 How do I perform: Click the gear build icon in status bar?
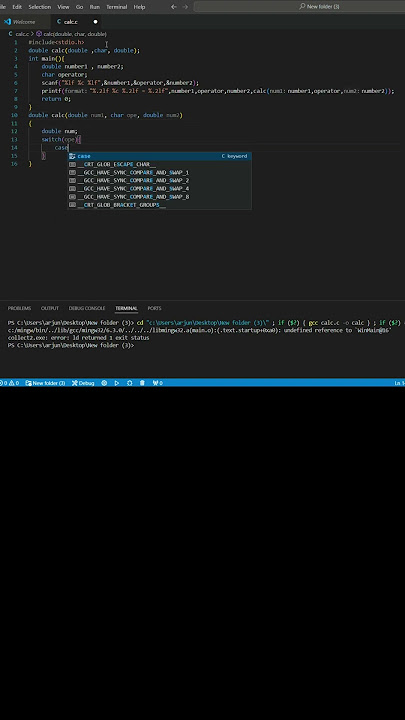[x=104, y=383]
